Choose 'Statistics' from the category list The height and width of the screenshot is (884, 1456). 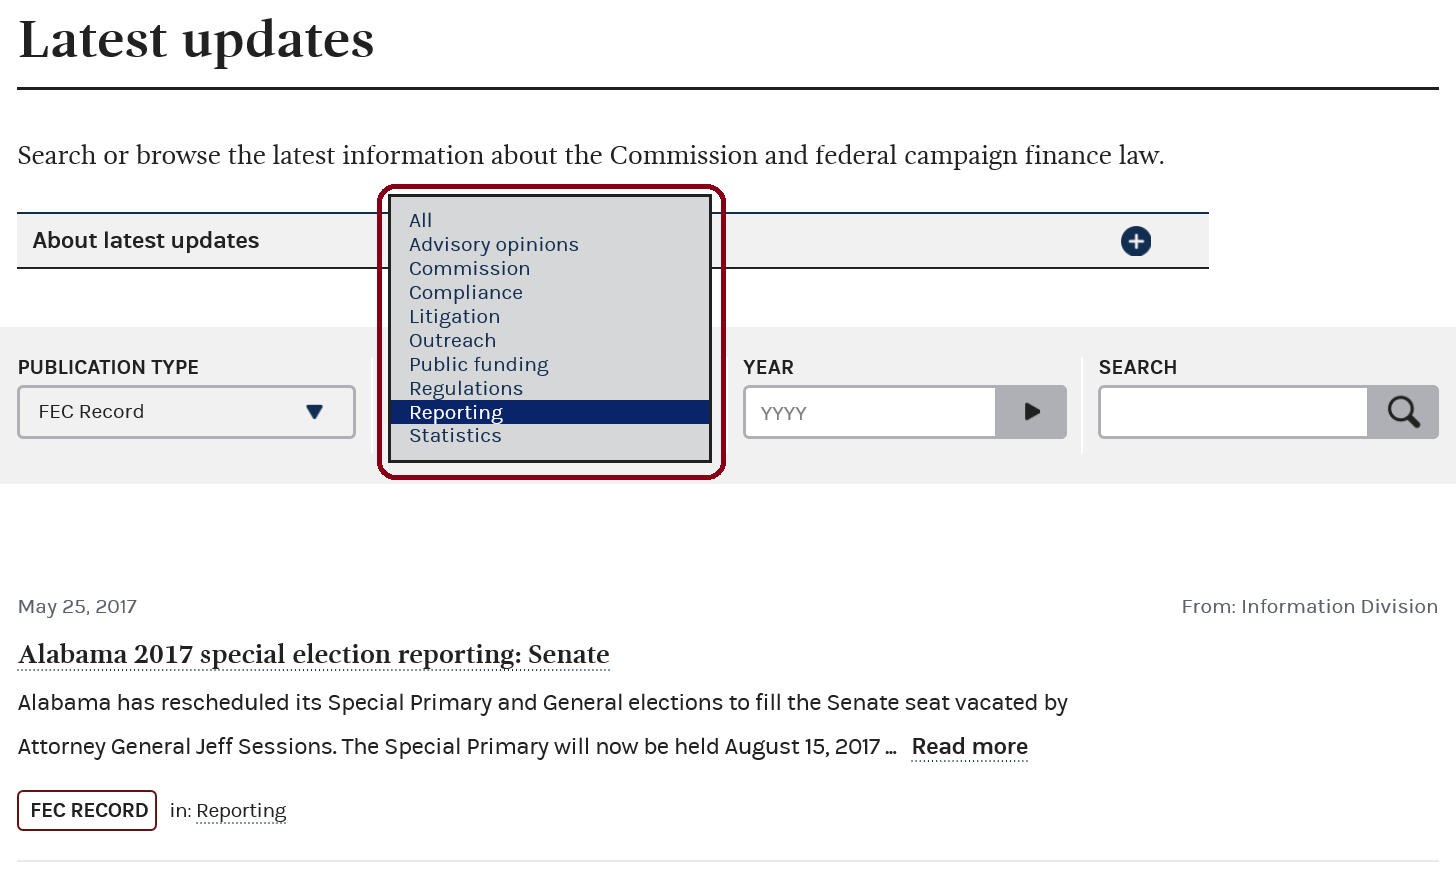[456, 436]
